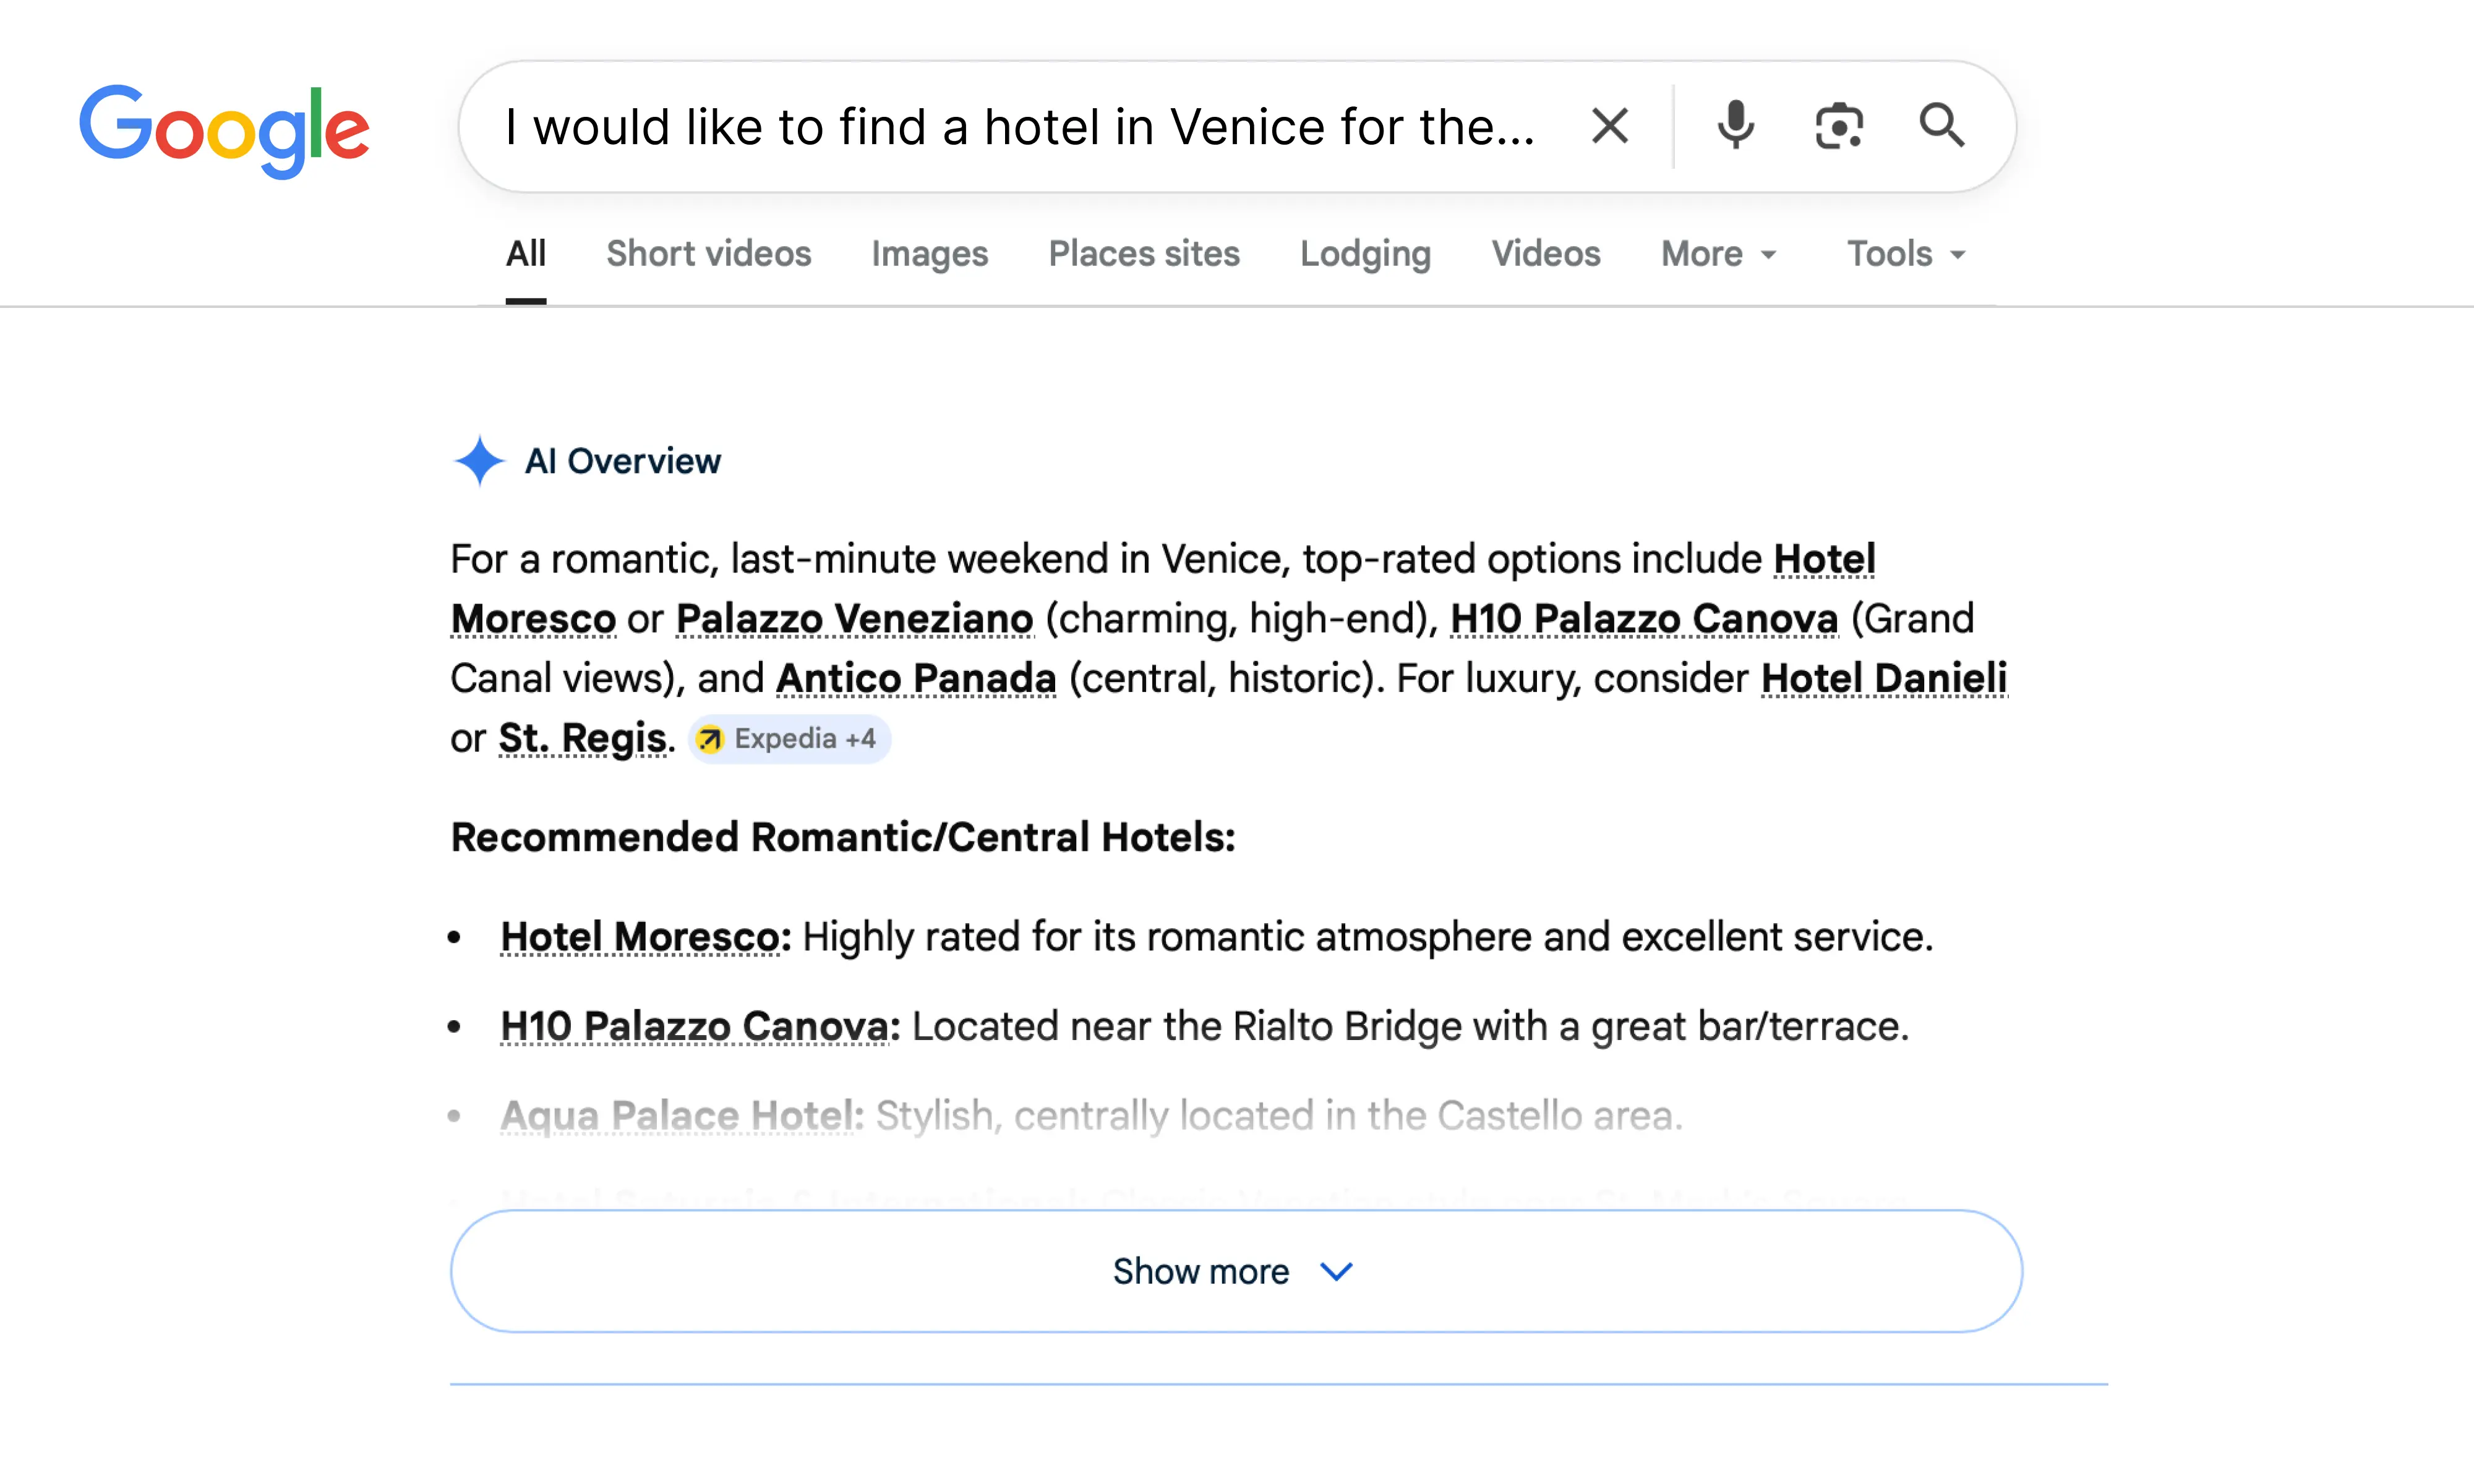Expand the More search categories dropdown
This screenshot has width=2474, height=1484.
point(1718,254)
